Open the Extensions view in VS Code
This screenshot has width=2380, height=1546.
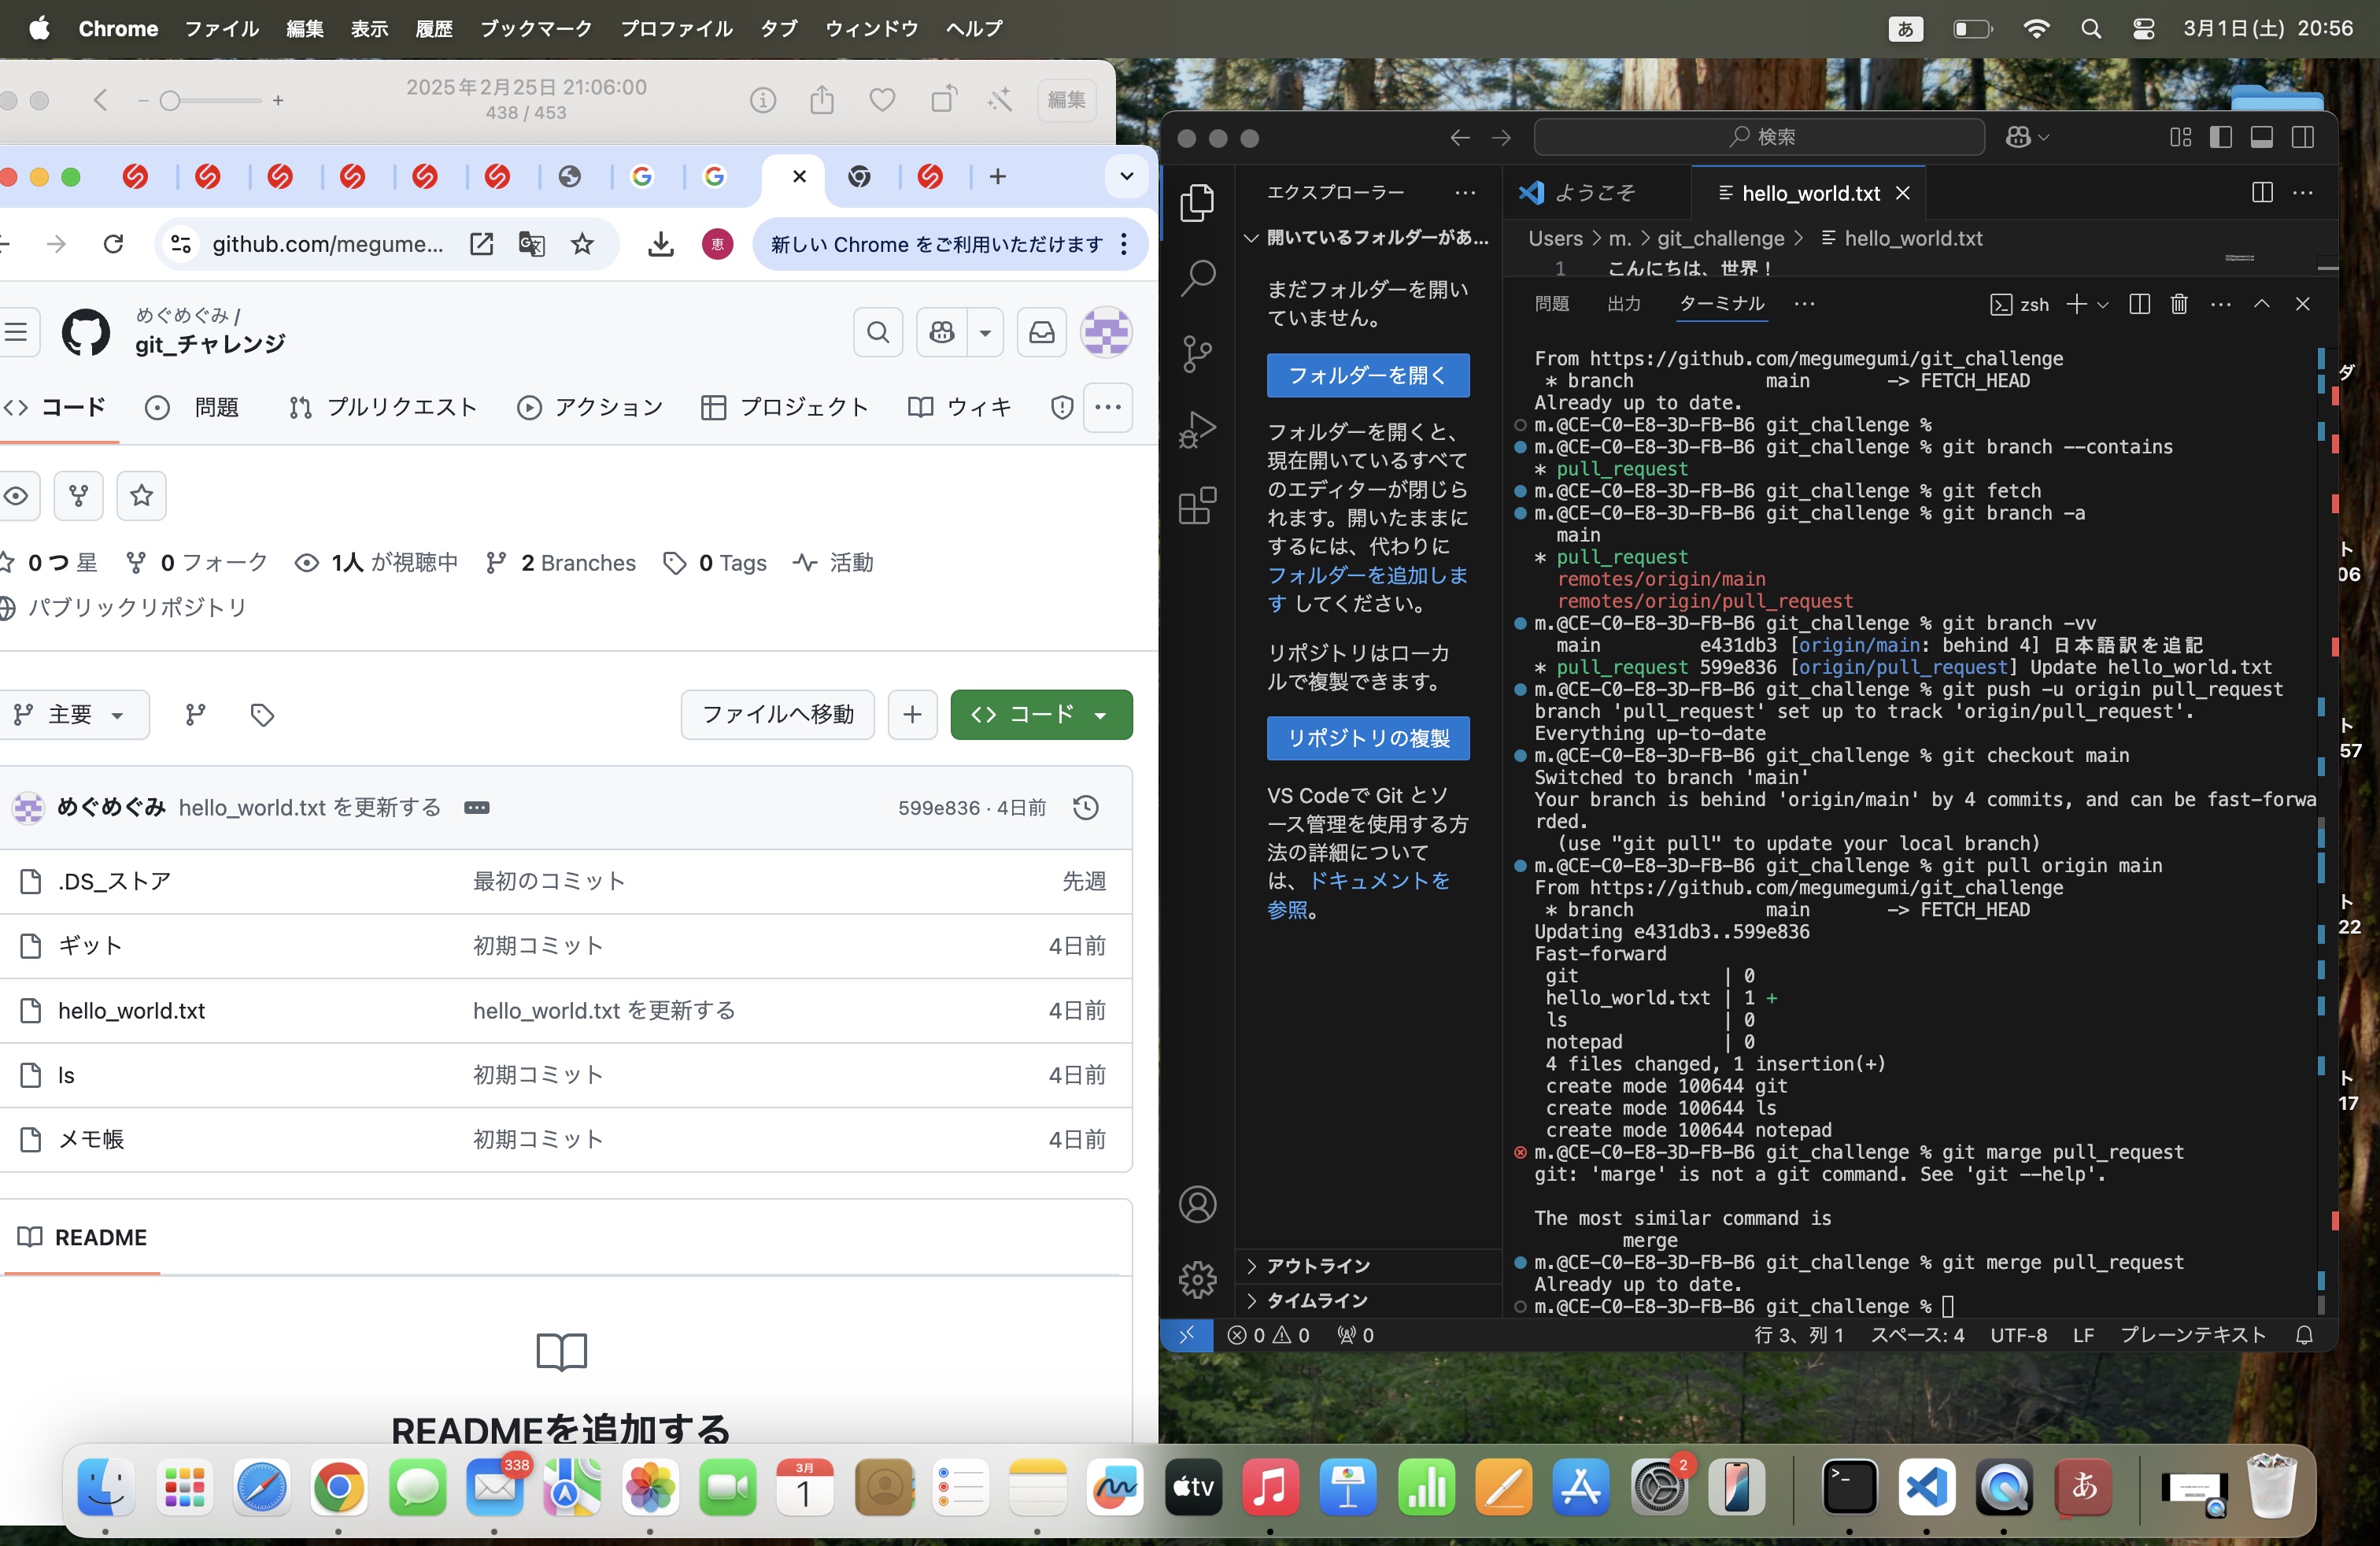click(1197, 506)
